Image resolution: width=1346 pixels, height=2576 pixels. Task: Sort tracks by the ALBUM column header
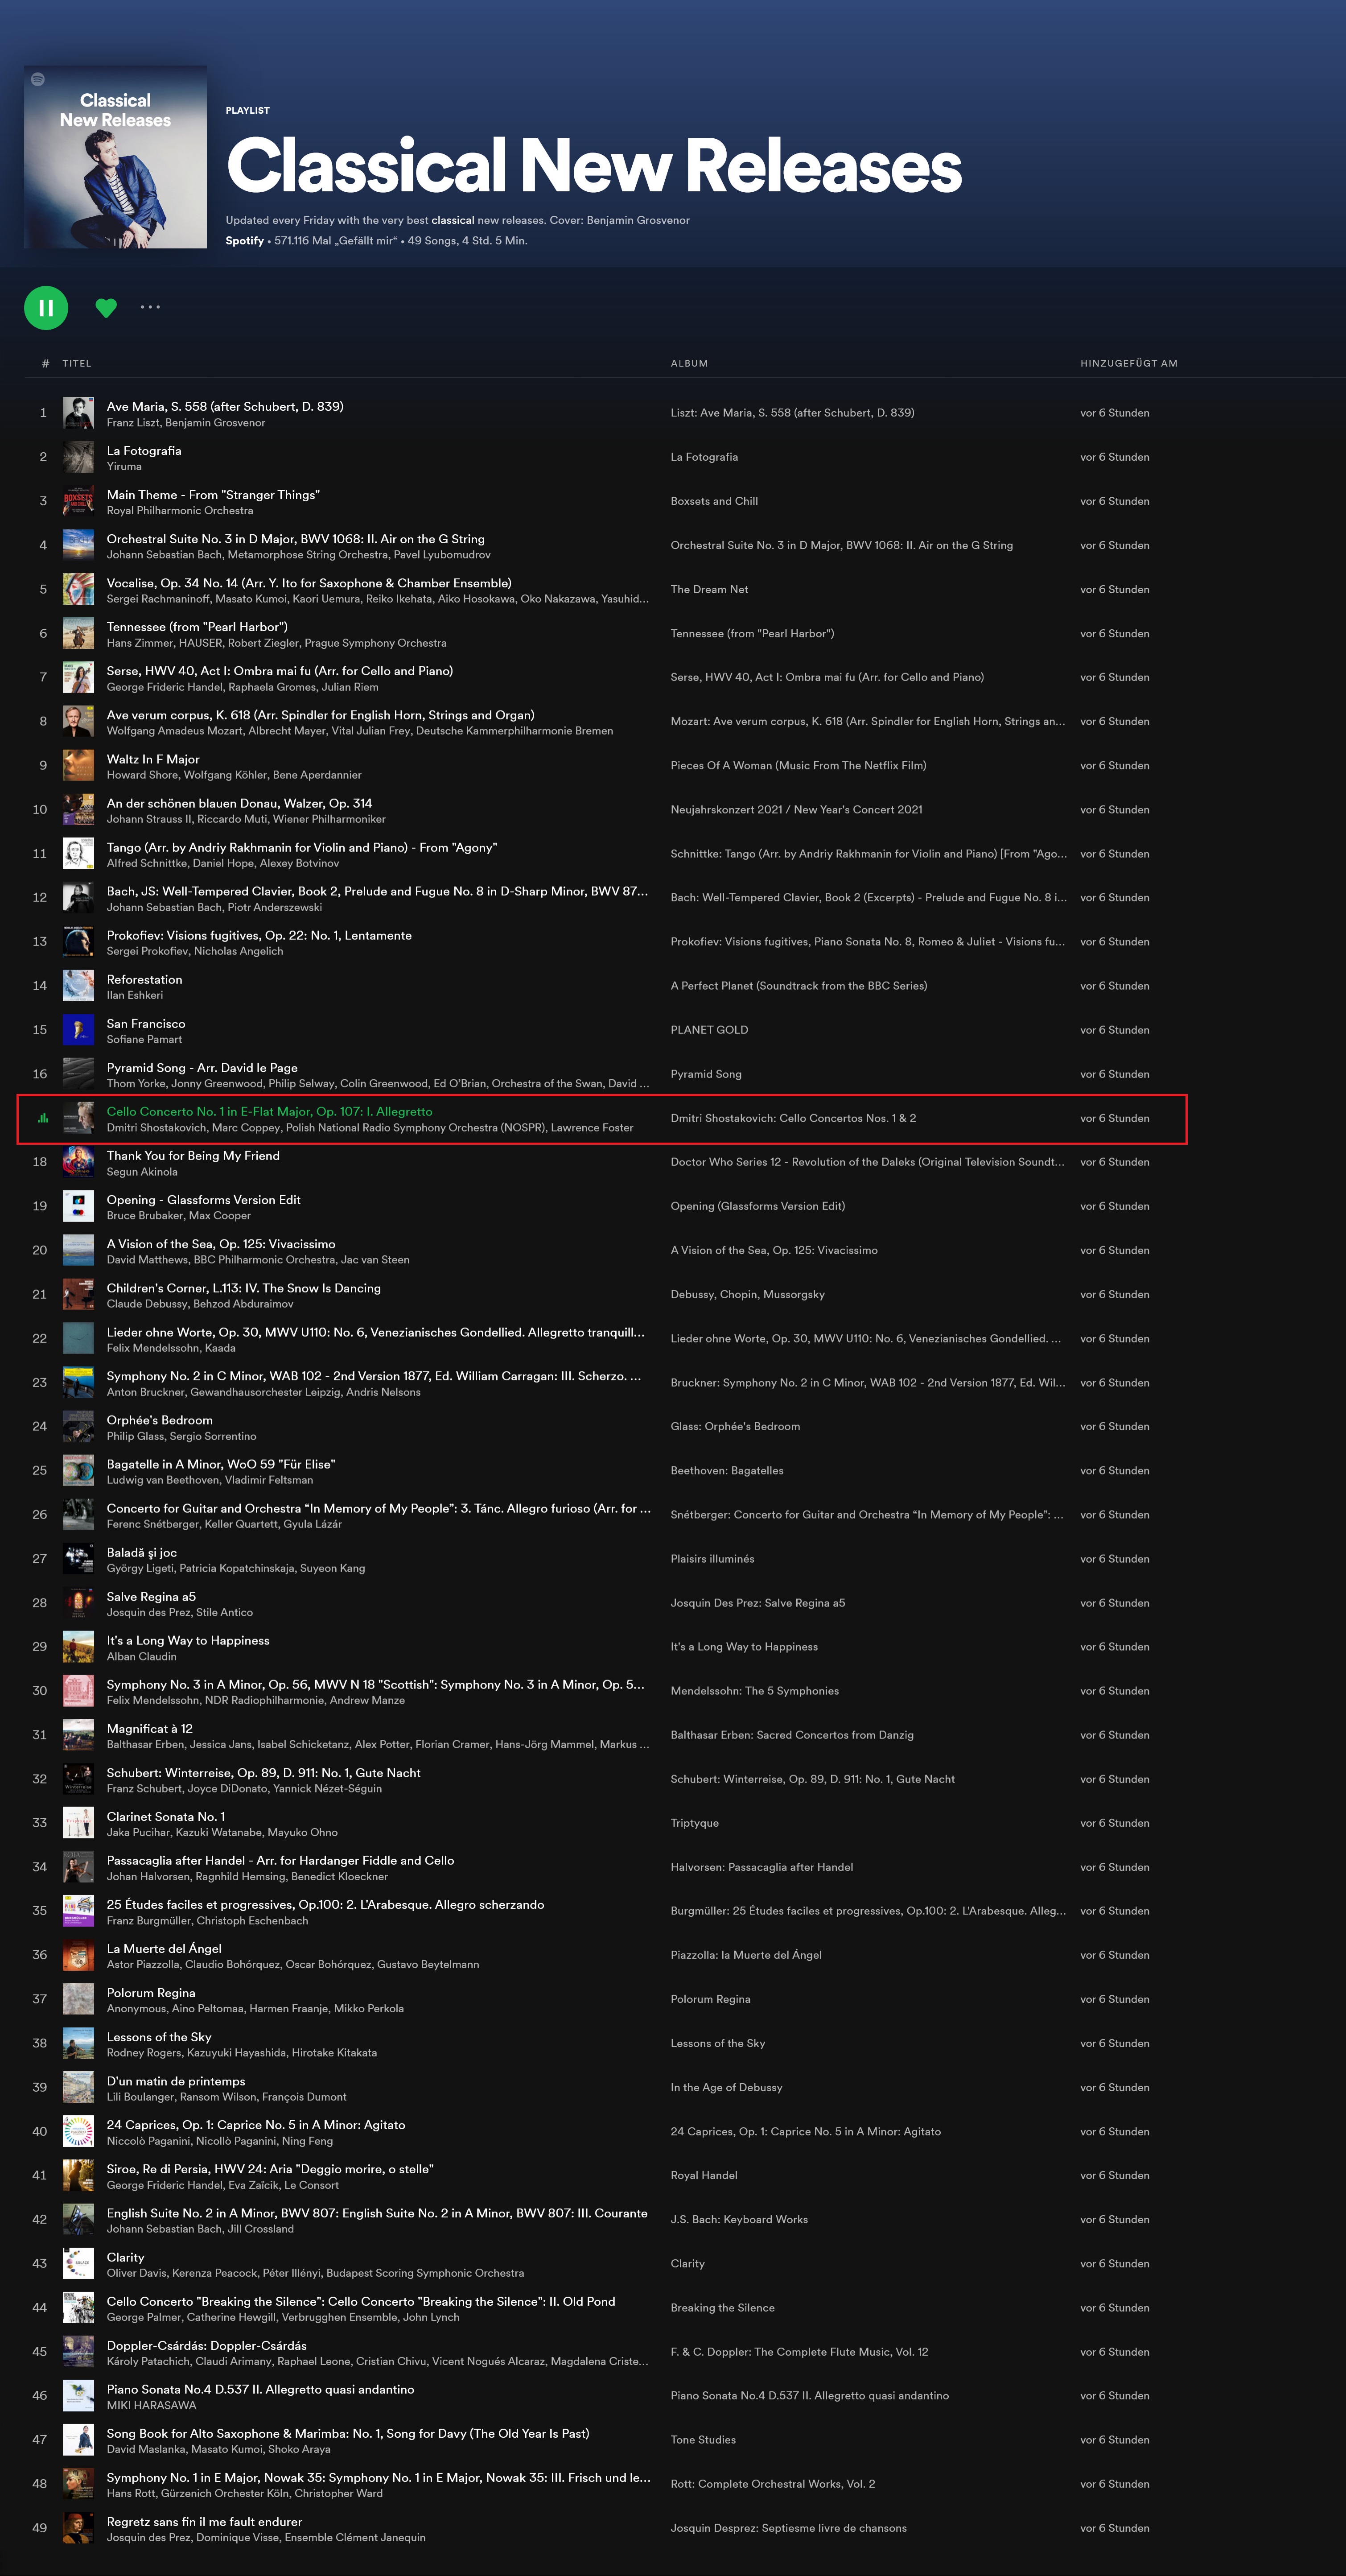coord(689,363)
